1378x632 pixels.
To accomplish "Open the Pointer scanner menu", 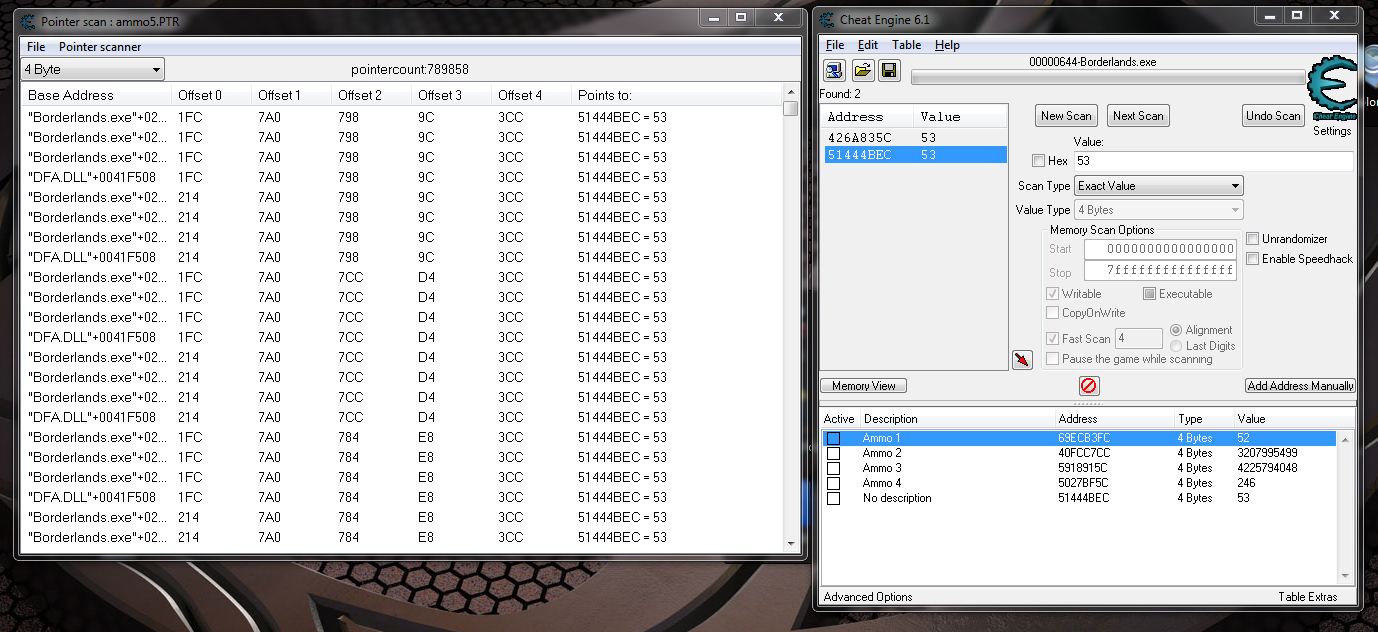I will pyautogui.click(x=100, y=47).
